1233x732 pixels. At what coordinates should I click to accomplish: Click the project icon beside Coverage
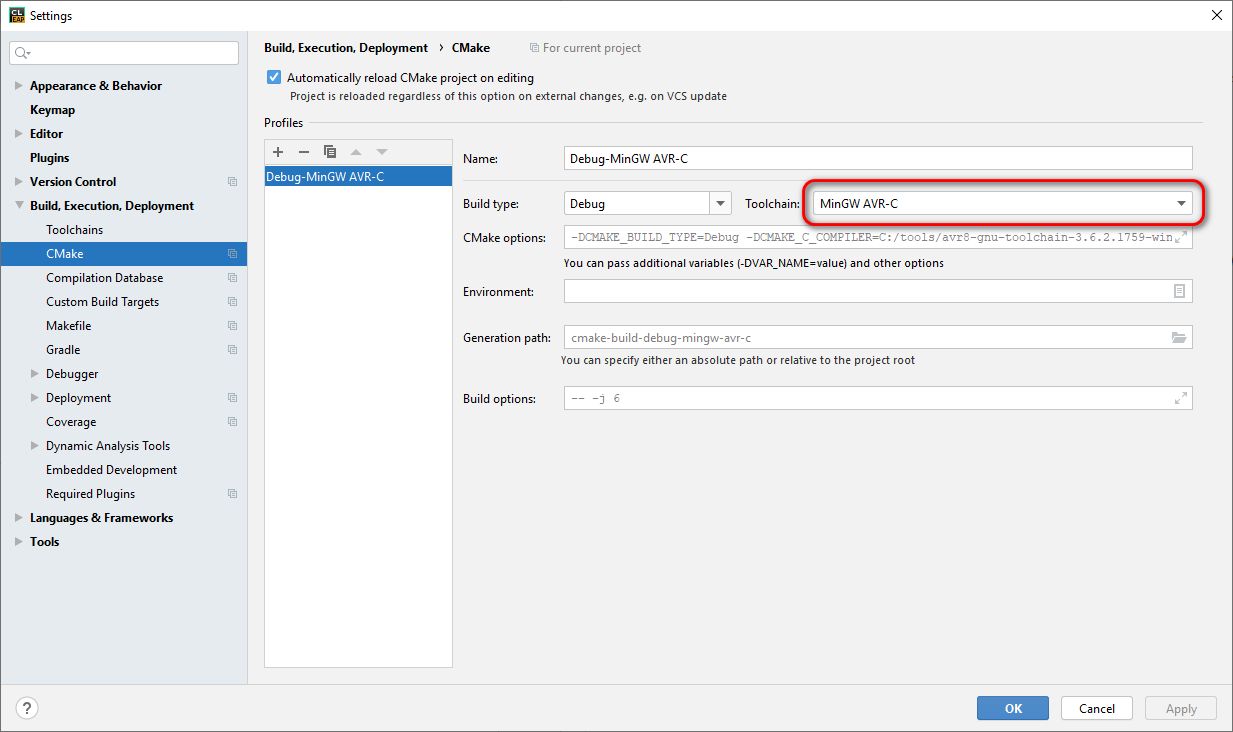pos(232,422)
